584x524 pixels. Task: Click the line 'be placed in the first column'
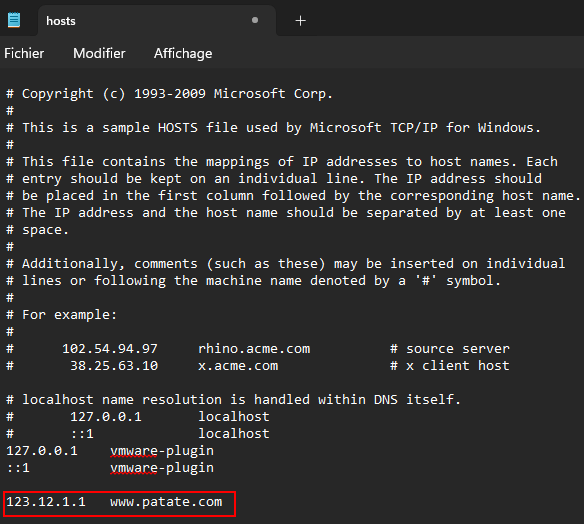click(x=293, y=196)
